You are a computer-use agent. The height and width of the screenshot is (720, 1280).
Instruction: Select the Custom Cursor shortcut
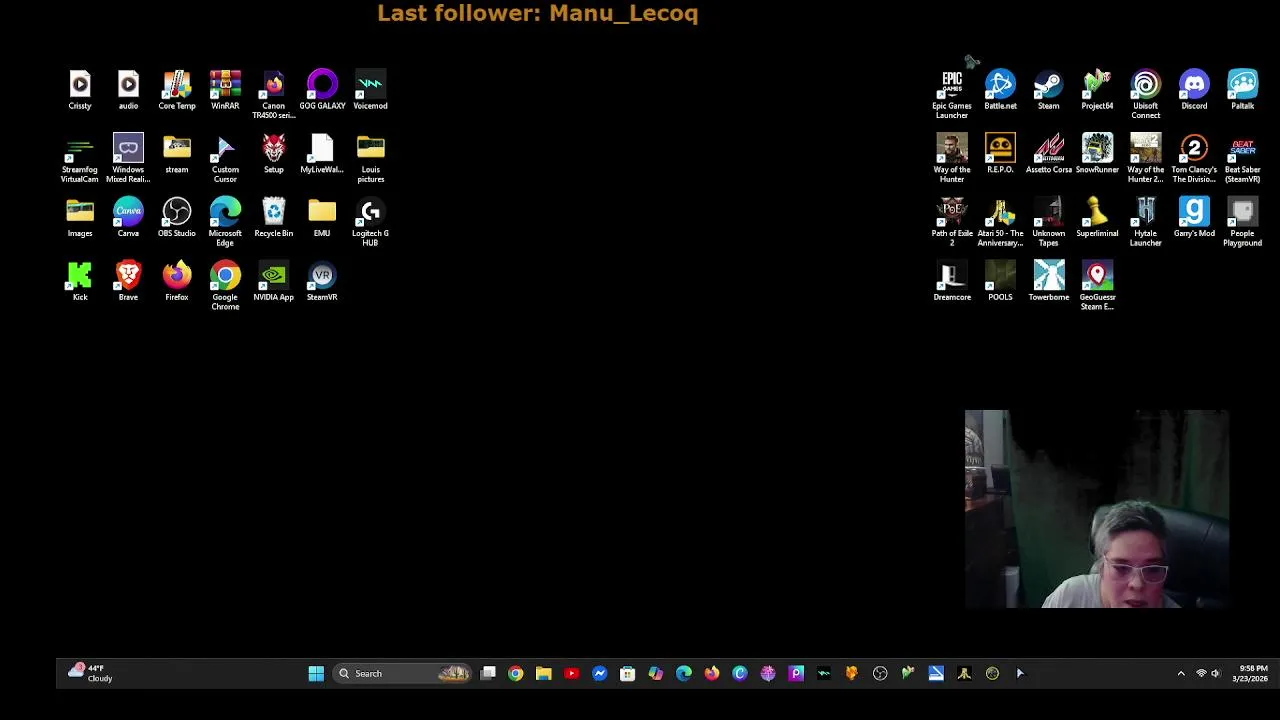(x=225, y=159)
